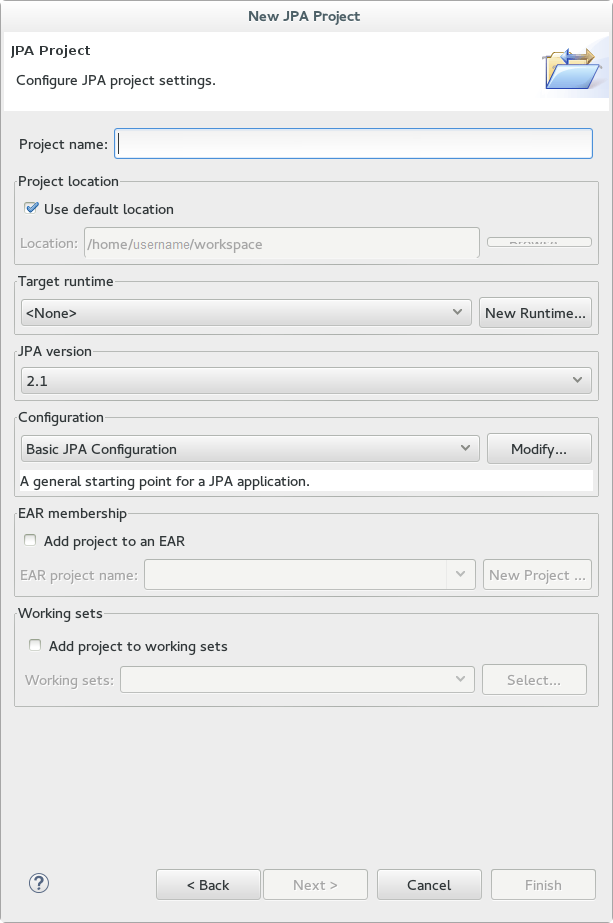Click the New Project... button
613x923 pixels.
coord(537,575)
